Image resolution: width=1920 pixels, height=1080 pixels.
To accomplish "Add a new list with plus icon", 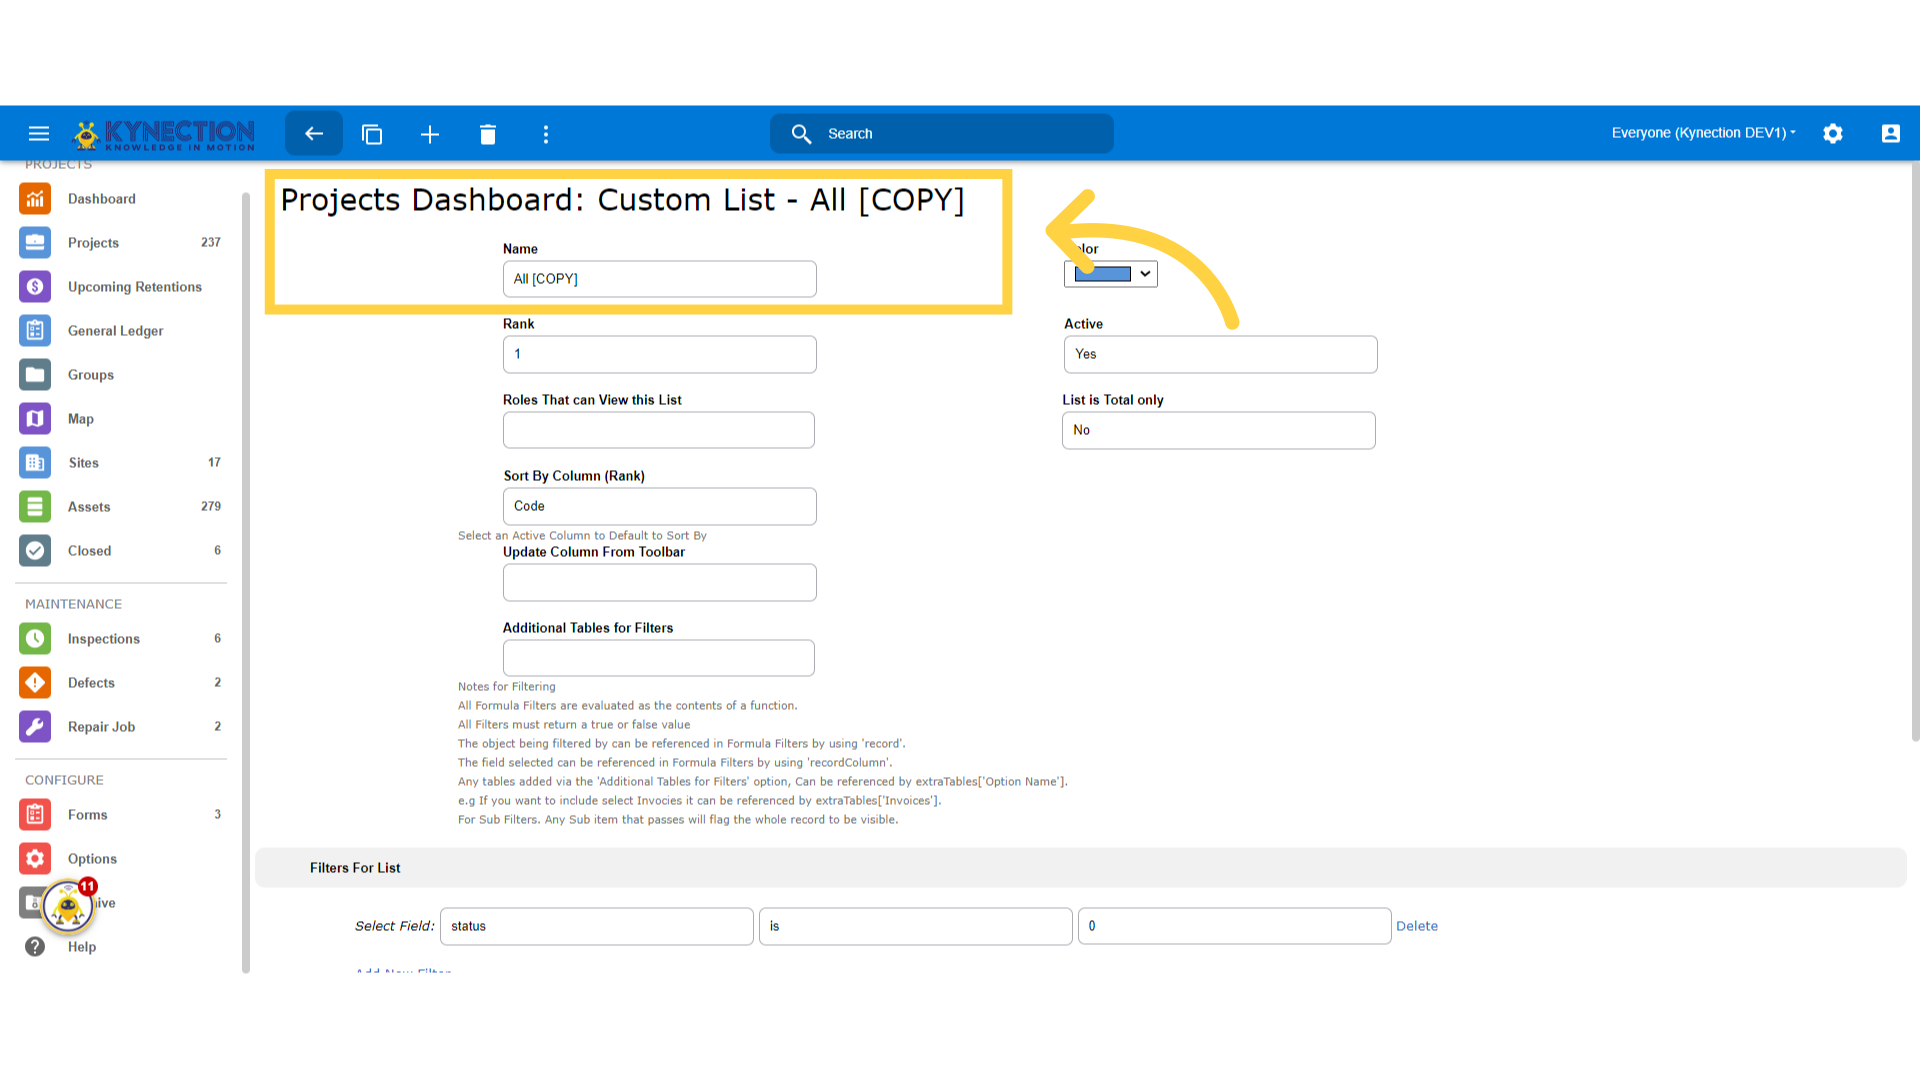I will (x=430, y=134).
